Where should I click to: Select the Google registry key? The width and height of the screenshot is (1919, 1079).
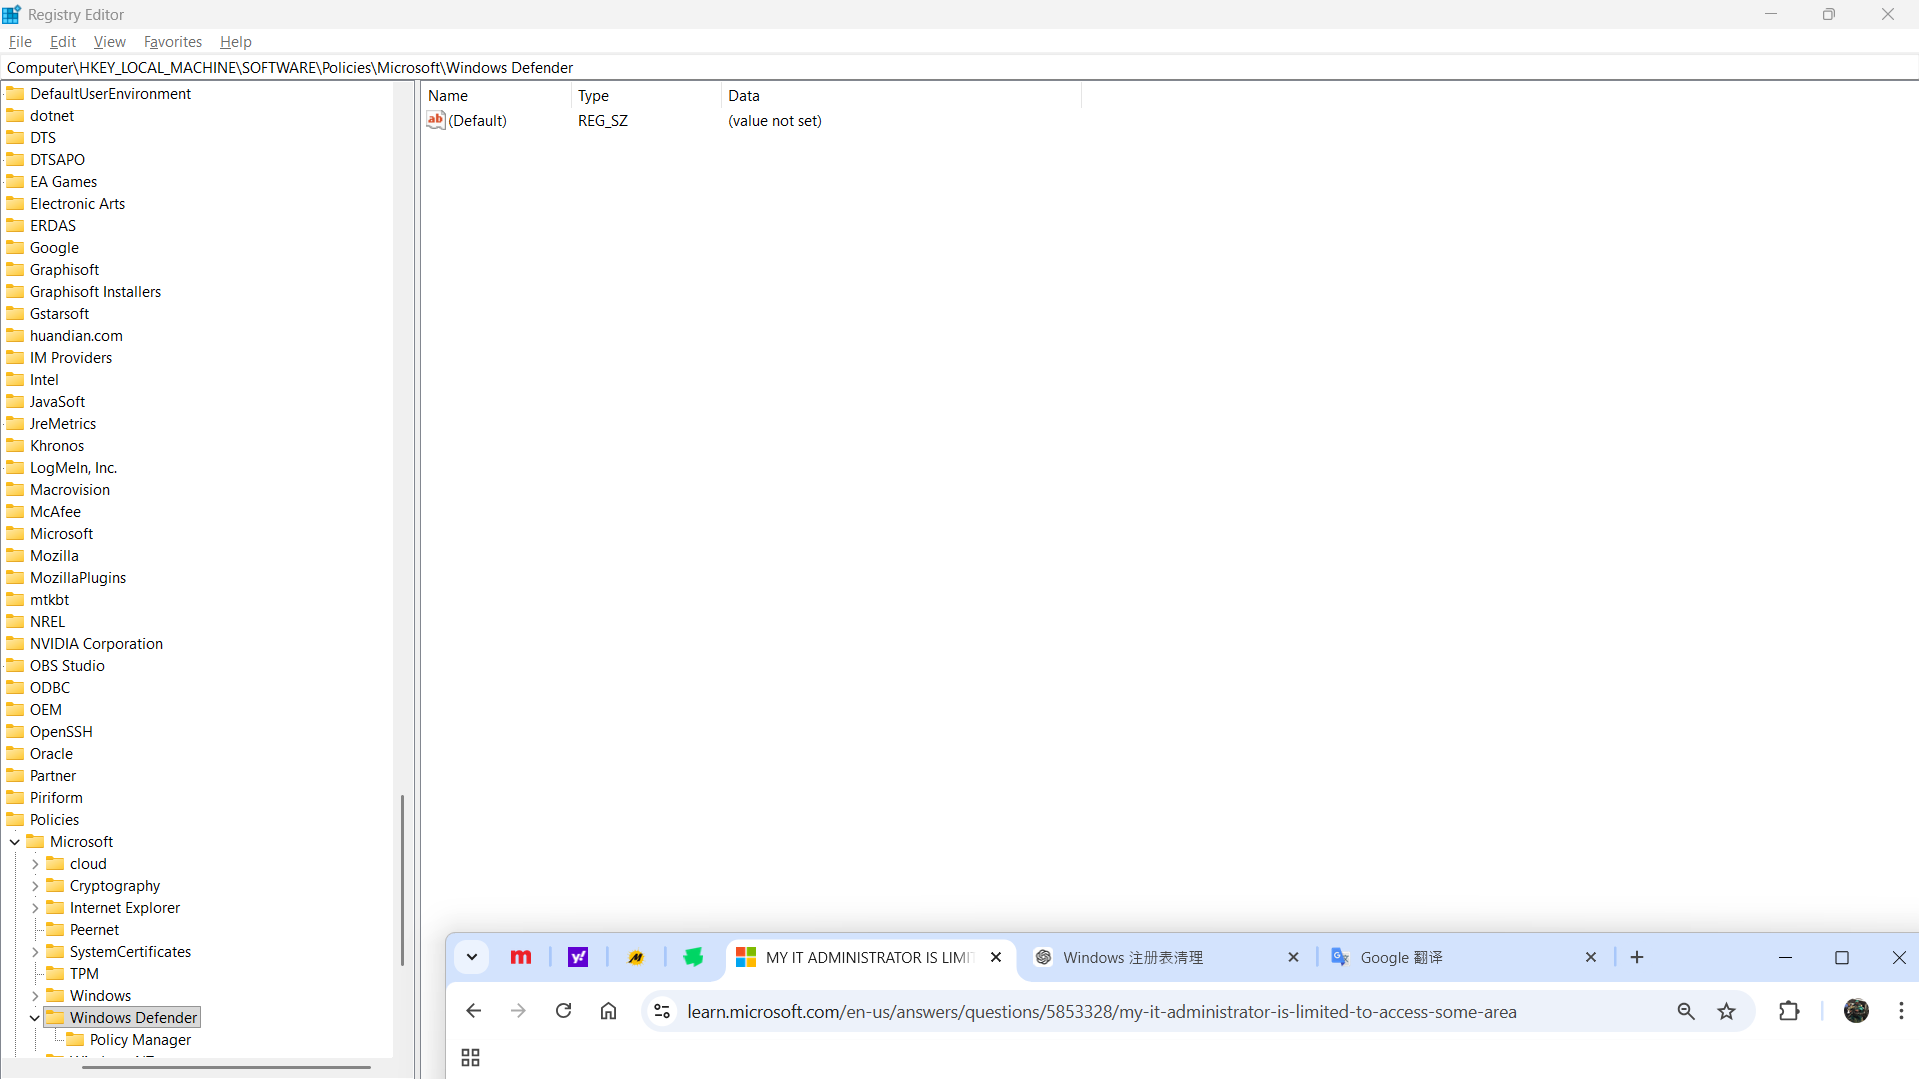54,248
